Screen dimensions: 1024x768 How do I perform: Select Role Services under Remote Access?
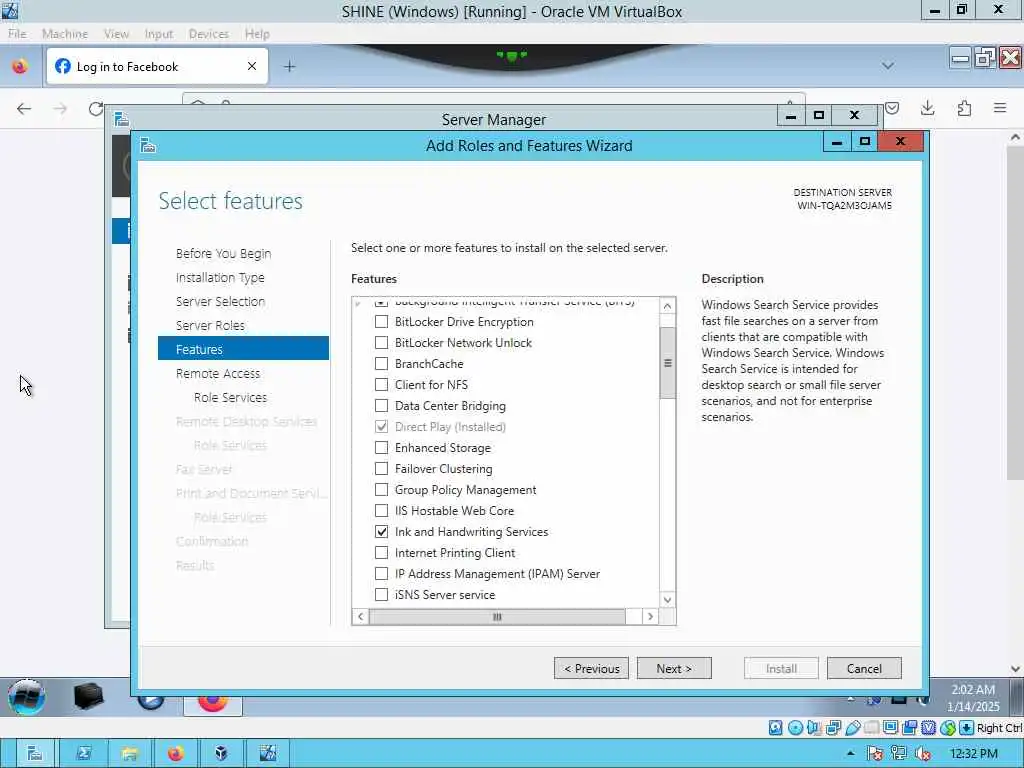[x=230, y=397]
